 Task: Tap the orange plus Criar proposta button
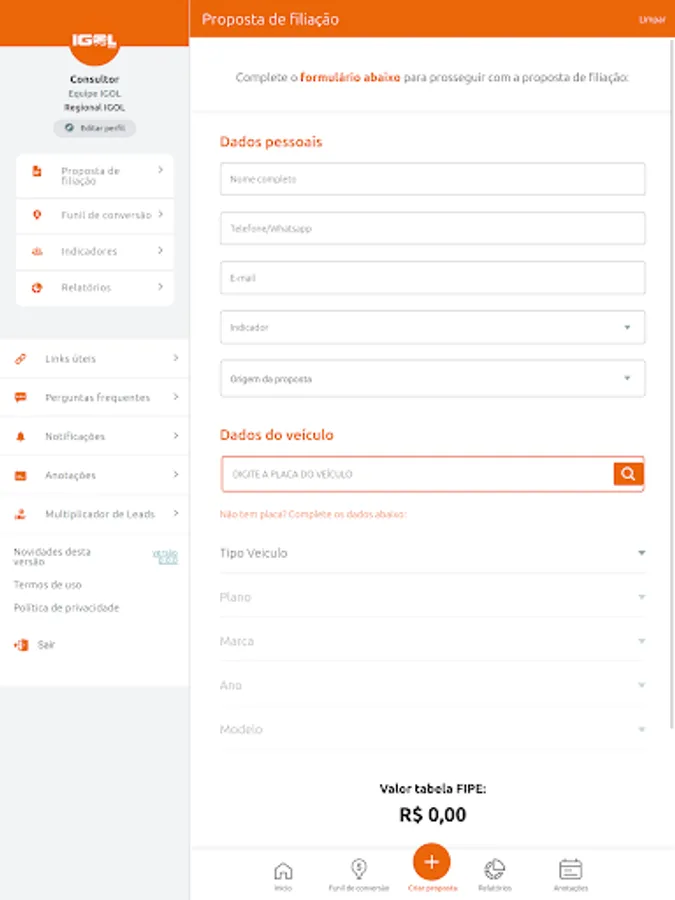pos(431,861)
